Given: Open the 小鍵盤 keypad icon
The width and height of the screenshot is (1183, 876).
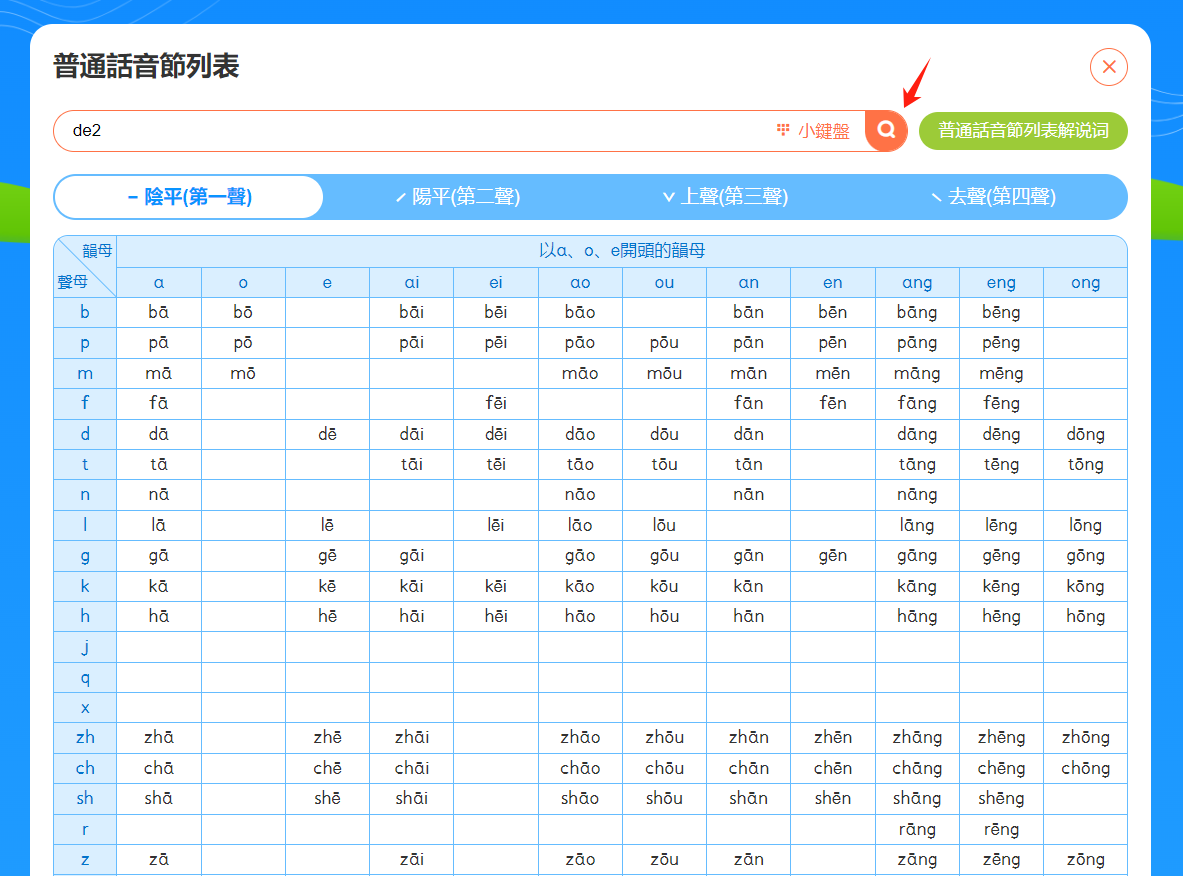Looking at the screenshot, I should click(x=813, y=131).
